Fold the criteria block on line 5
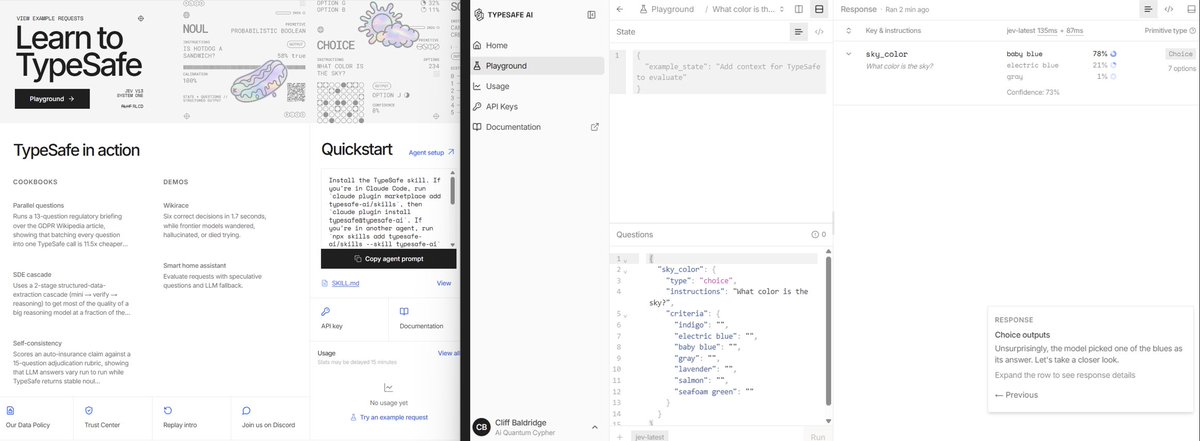The height and width of the screenshot is (441, 1200). click(626, 314)
